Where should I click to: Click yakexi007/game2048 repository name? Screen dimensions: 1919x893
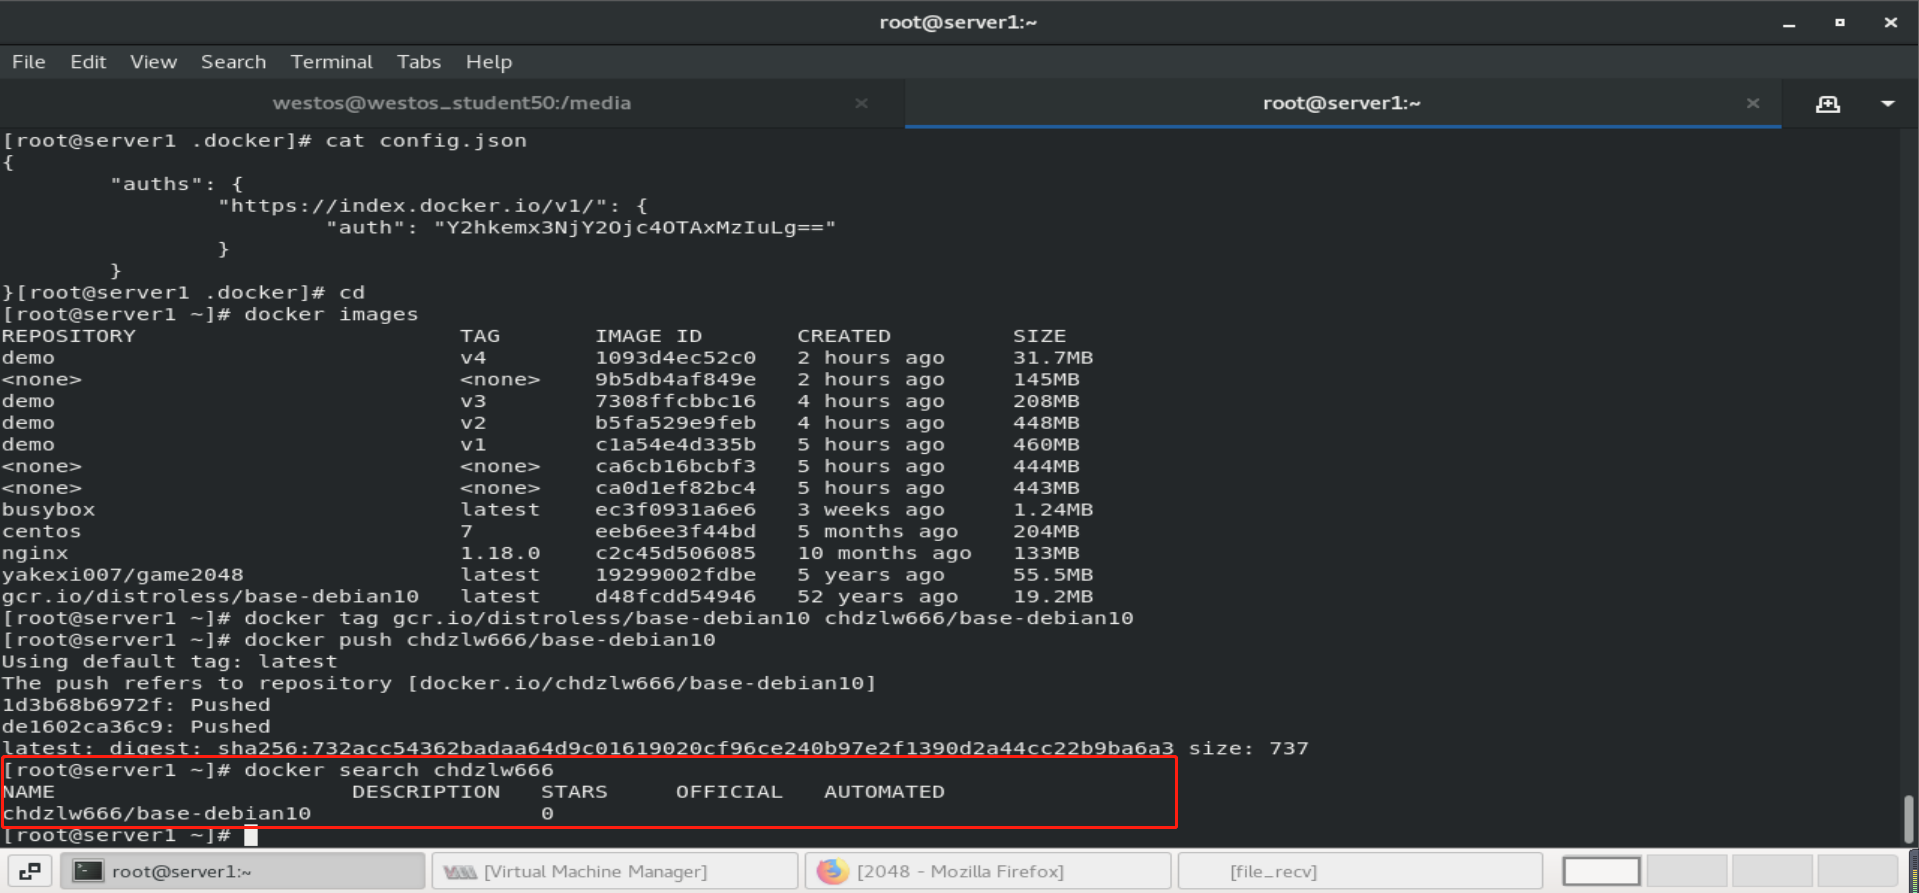tap(122, 575)
